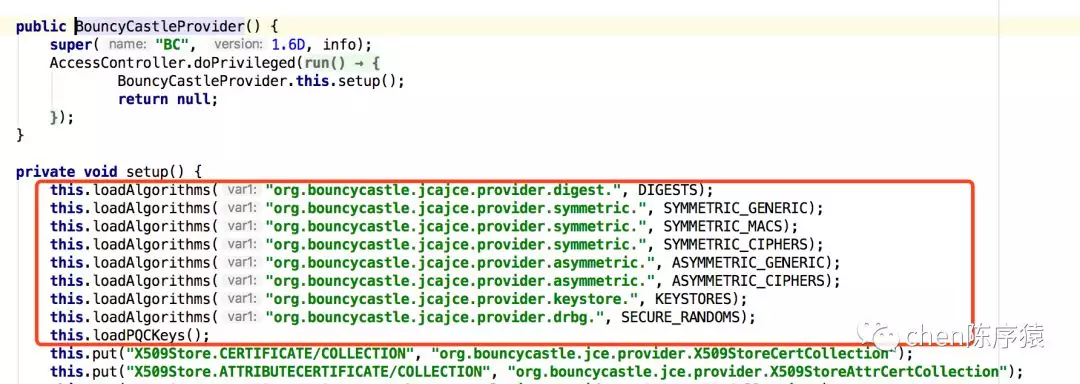Click the DIGESTS constant
Viewport: 1080px width, 384px height.
[667, 189]
